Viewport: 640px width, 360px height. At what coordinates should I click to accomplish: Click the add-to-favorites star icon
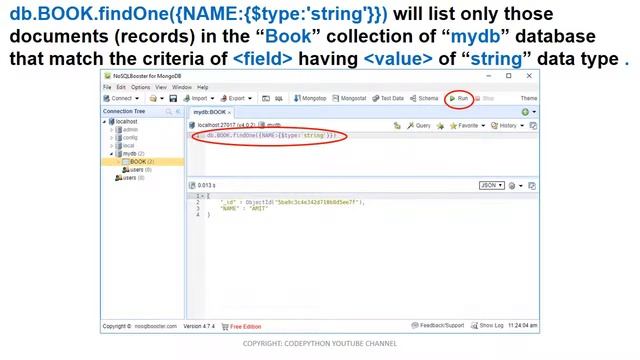(x=440, y=126)
